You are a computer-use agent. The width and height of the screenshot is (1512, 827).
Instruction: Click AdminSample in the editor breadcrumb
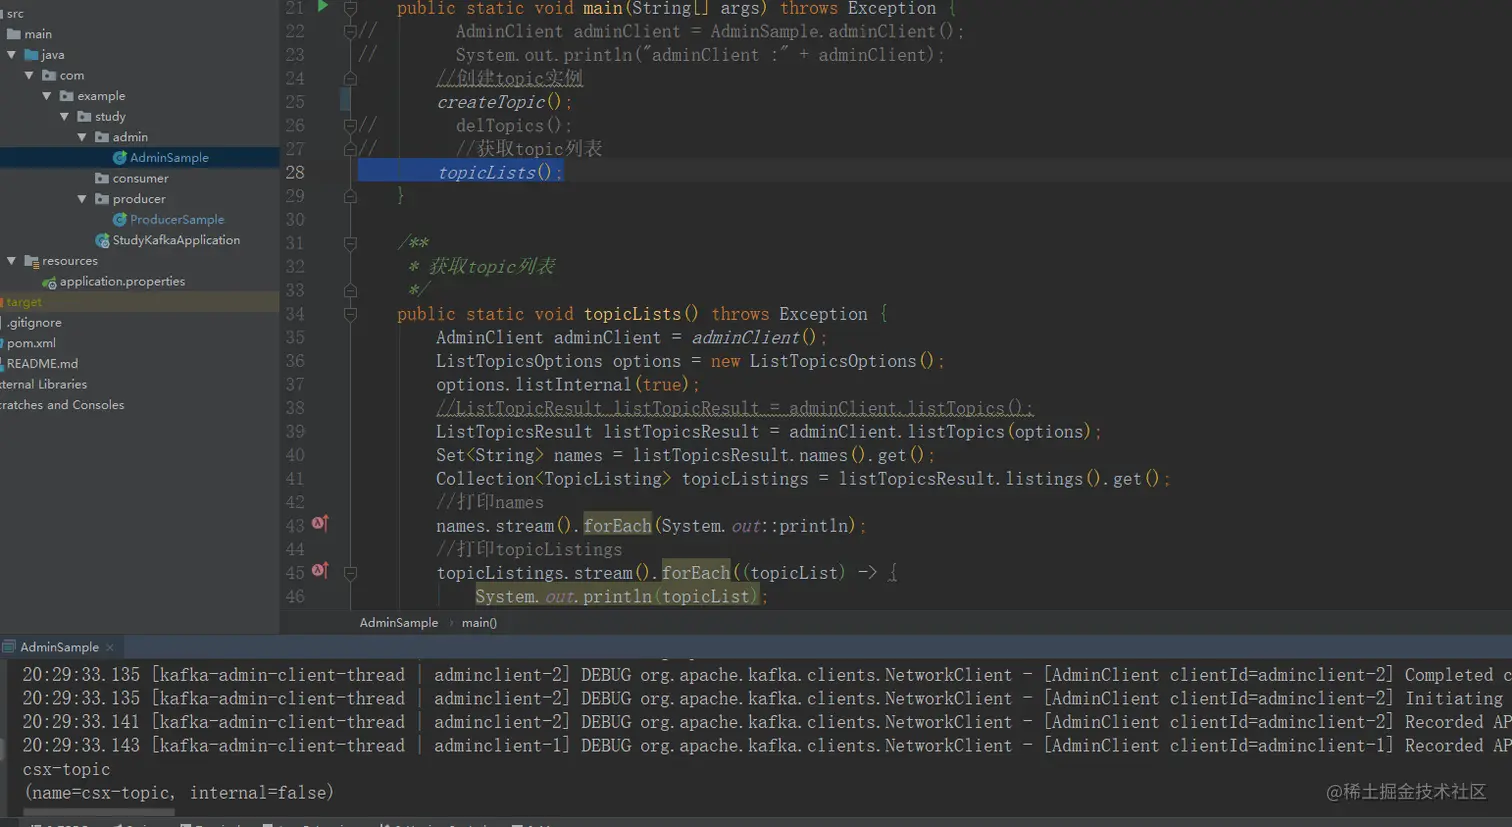pyautogui.click(x=399, y=623)
